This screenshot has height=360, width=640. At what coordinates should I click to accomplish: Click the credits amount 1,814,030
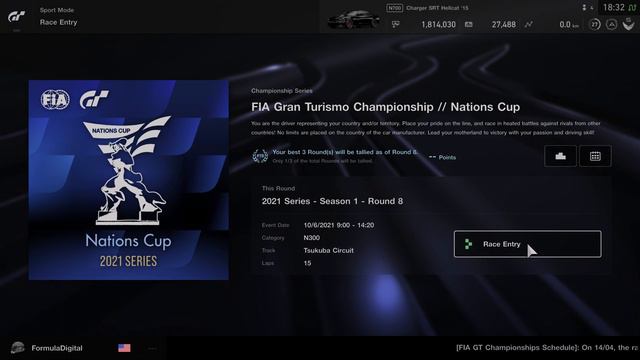point(438,24)
